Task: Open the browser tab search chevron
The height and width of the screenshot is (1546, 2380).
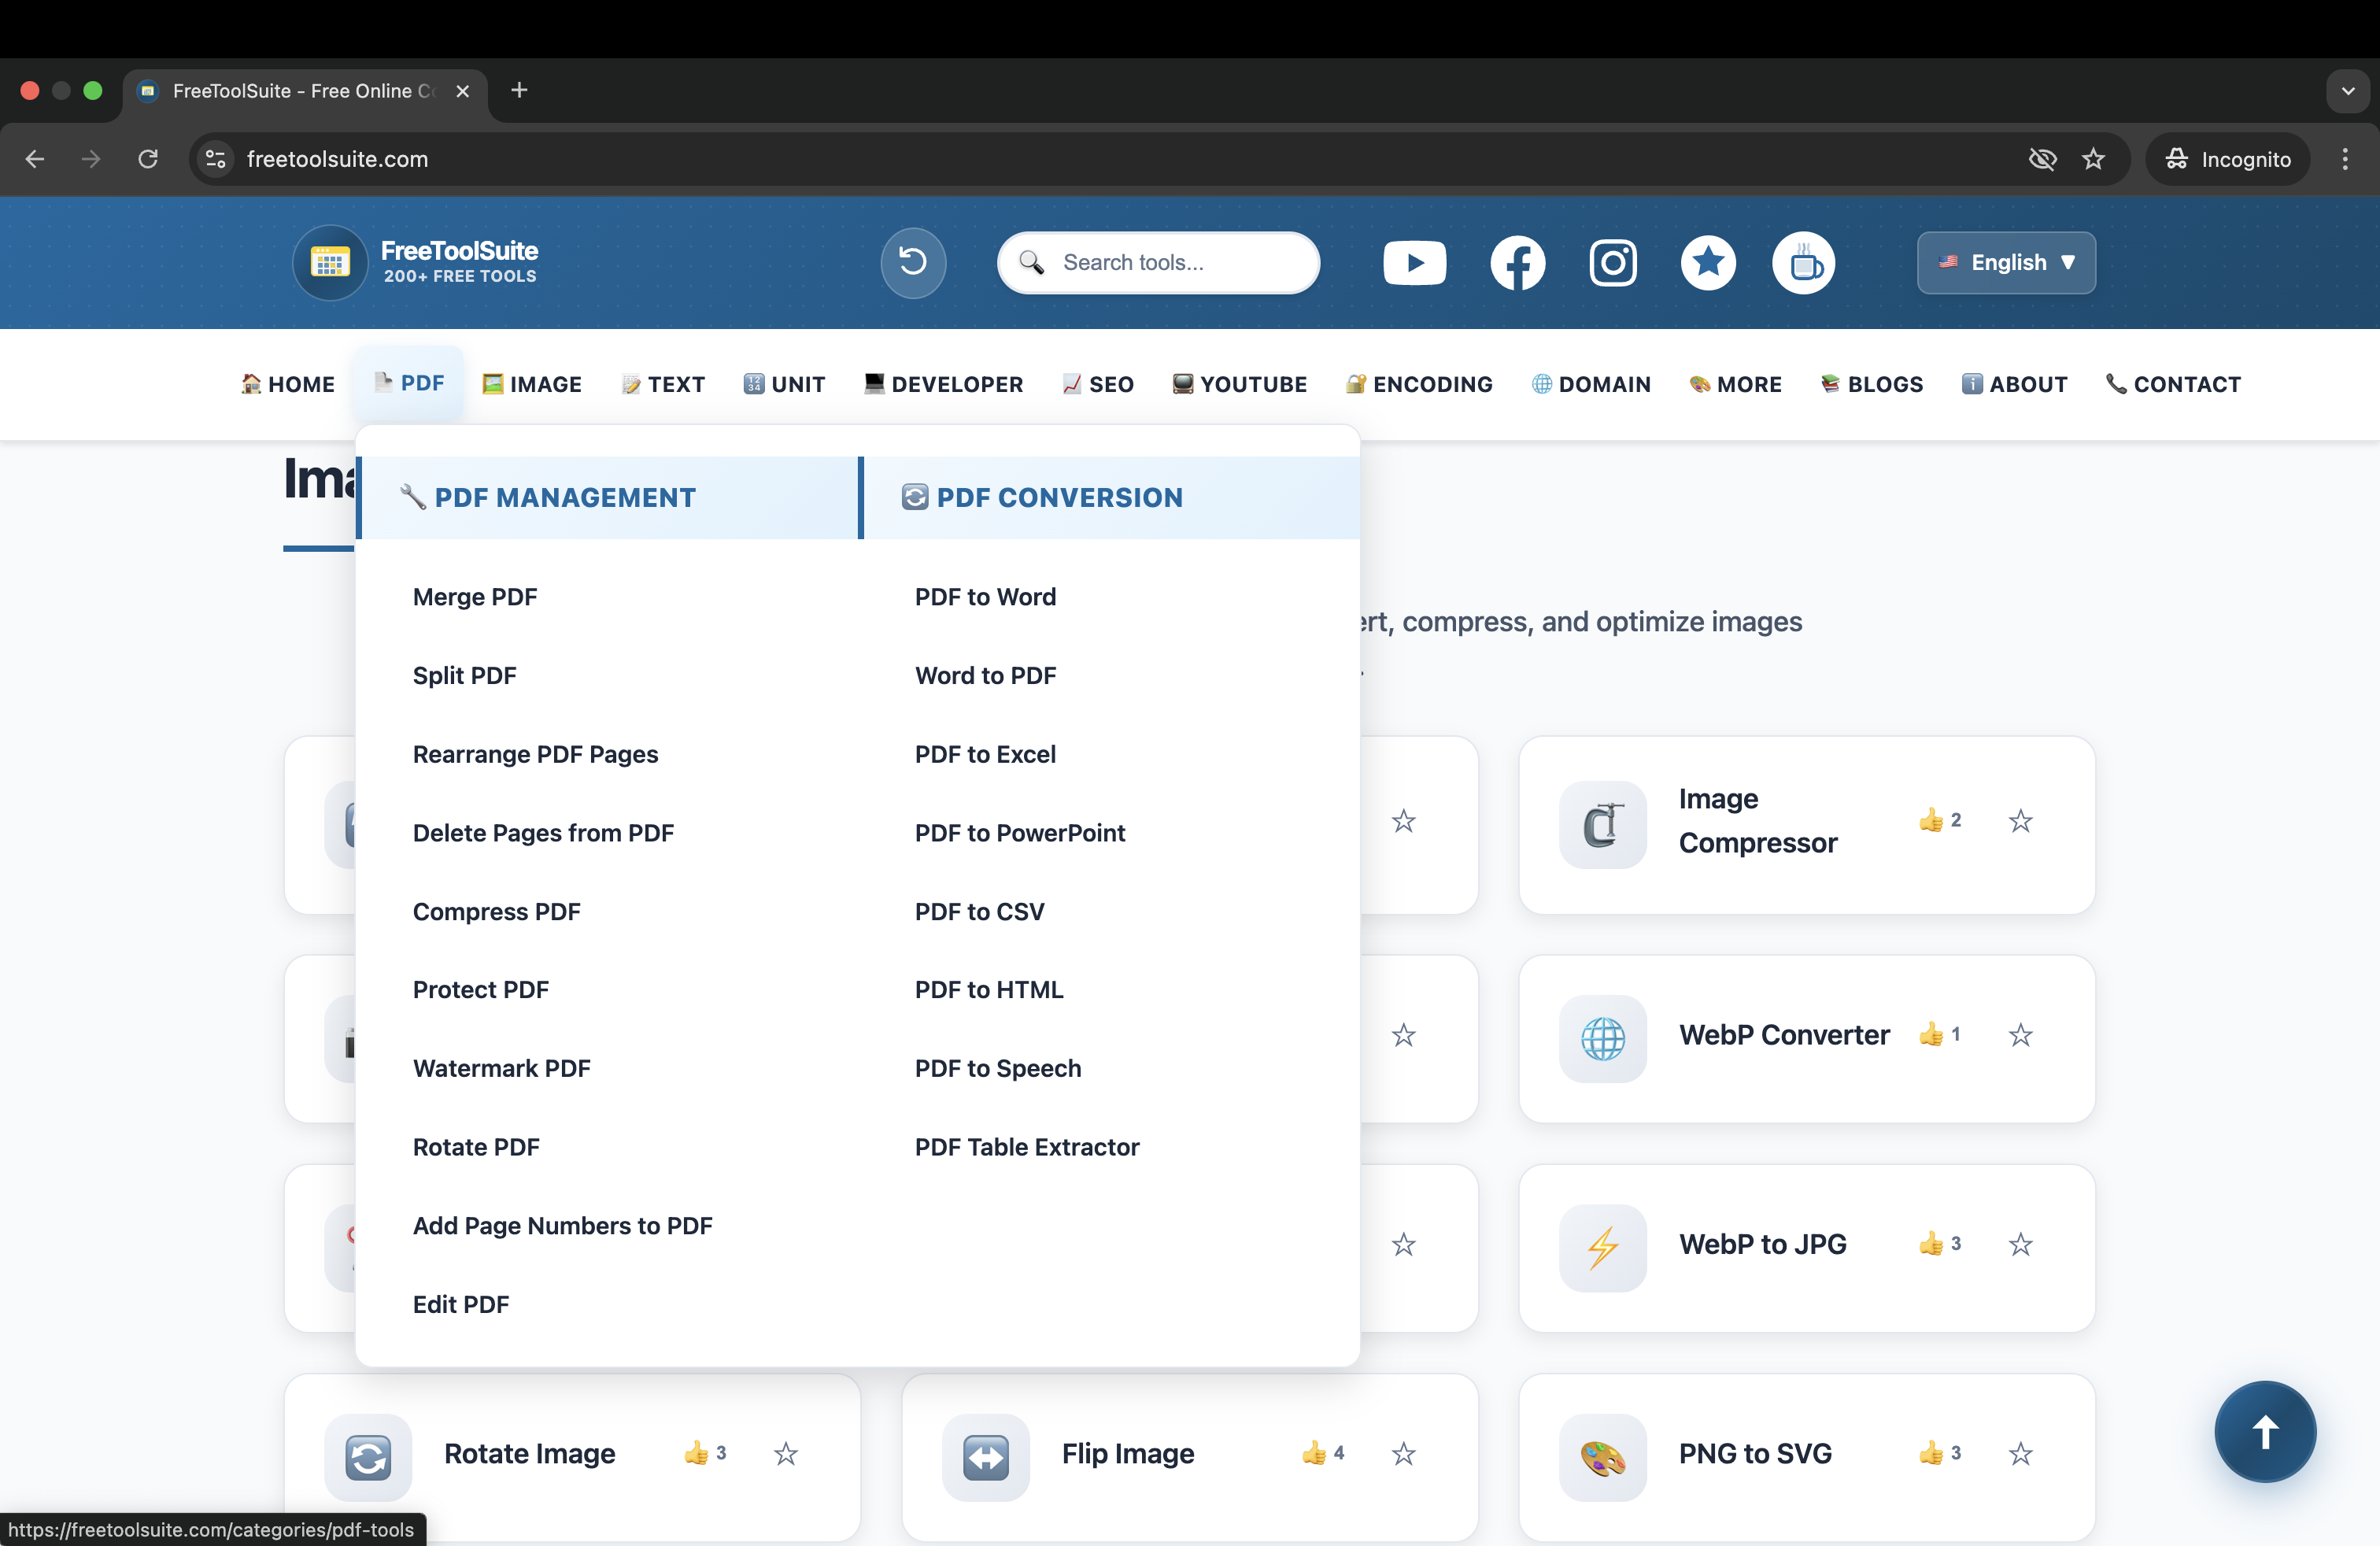Action: pos(2348,91)
